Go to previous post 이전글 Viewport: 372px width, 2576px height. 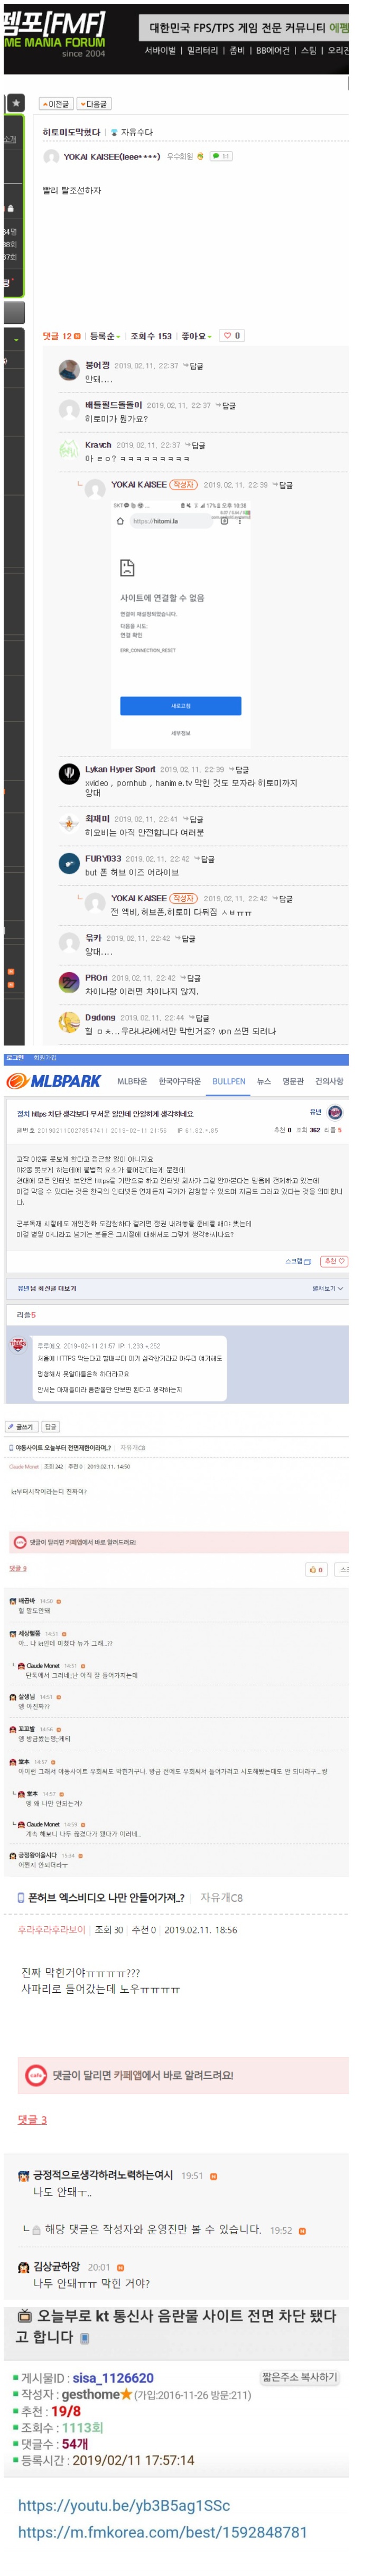56,104
